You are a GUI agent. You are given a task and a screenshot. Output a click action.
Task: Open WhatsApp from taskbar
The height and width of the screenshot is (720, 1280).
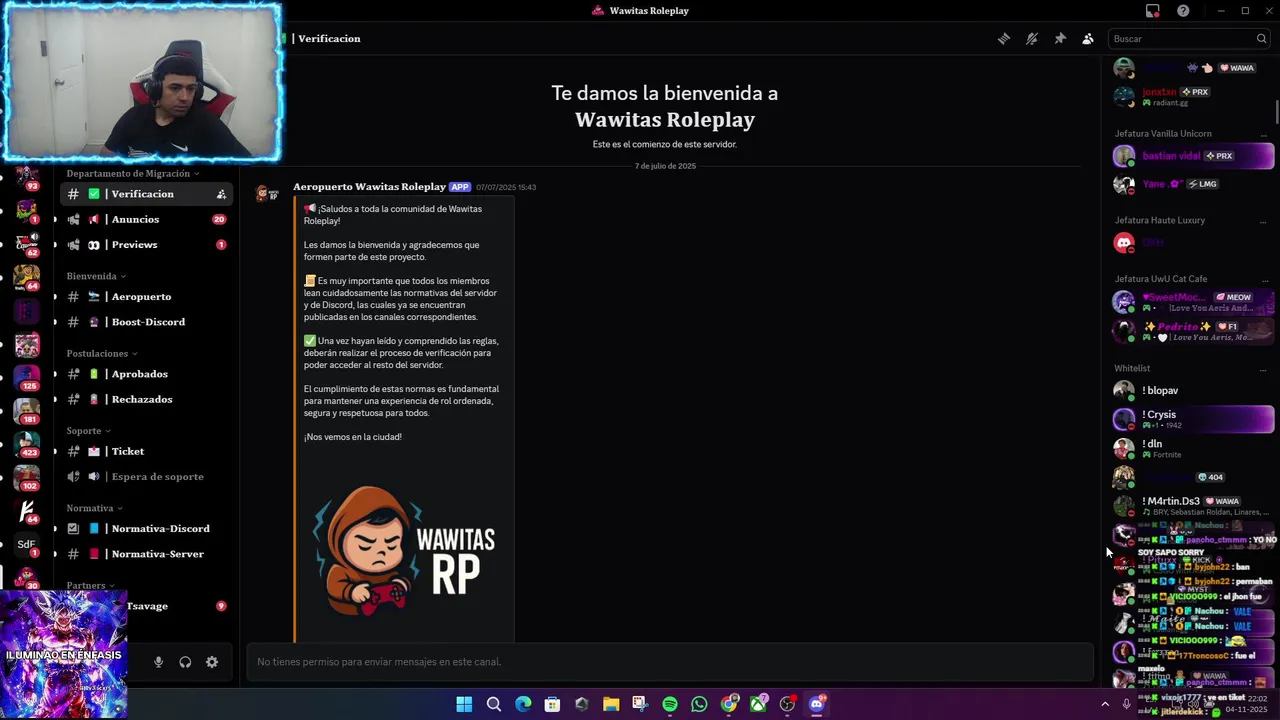[x=699, y=705]
